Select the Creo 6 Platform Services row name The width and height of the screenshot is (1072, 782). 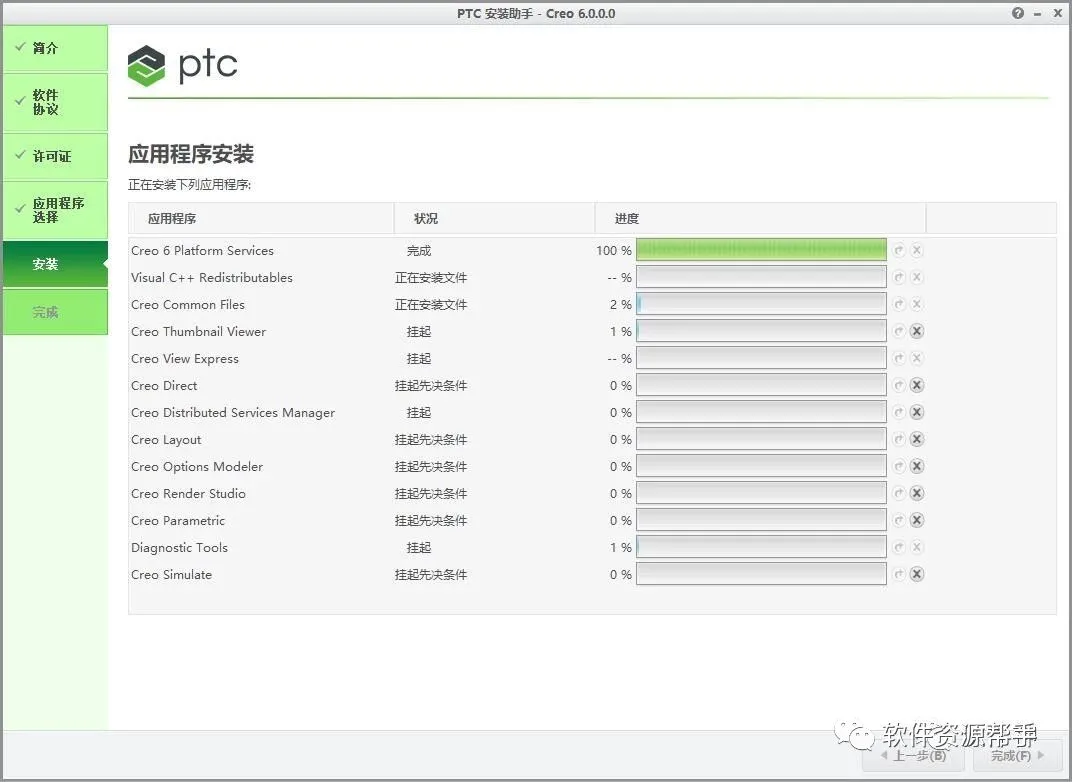pos(202,251)
